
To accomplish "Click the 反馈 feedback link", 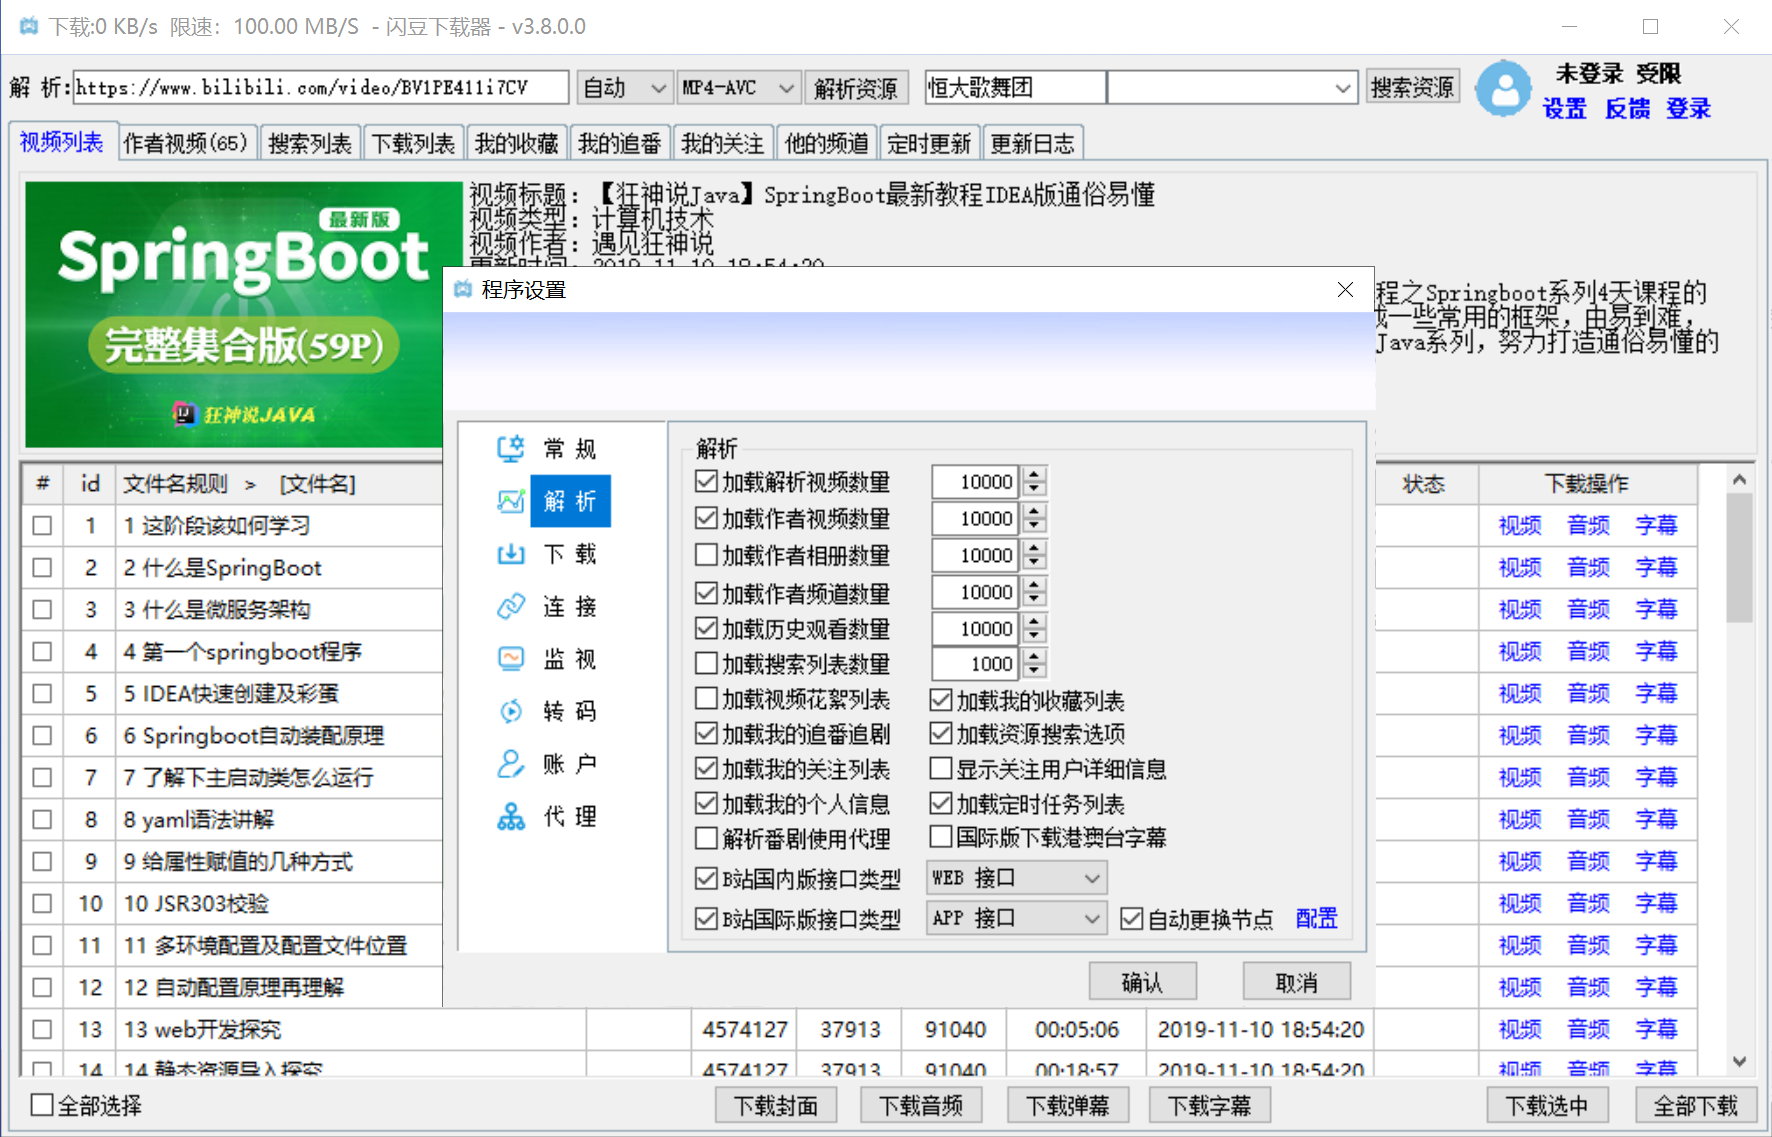I will pyautogui.click(x=1628, y=108).
